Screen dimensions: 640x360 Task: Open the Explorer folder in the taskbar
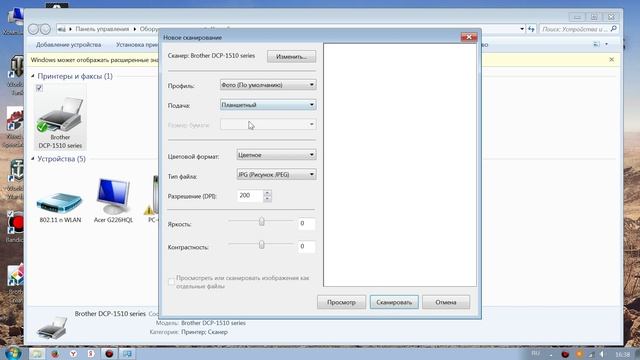point(37,353)
